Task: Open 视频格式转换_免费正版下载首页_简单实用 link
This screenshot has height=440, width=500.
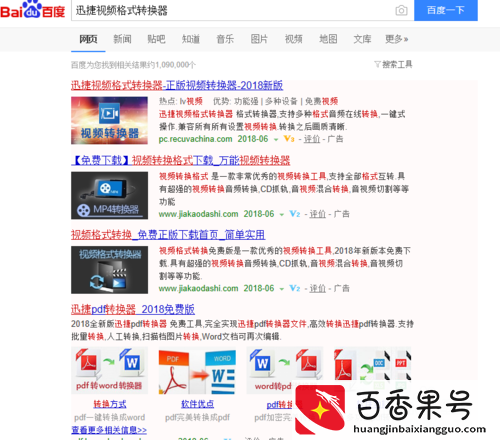Action: [x=168, y=235]
